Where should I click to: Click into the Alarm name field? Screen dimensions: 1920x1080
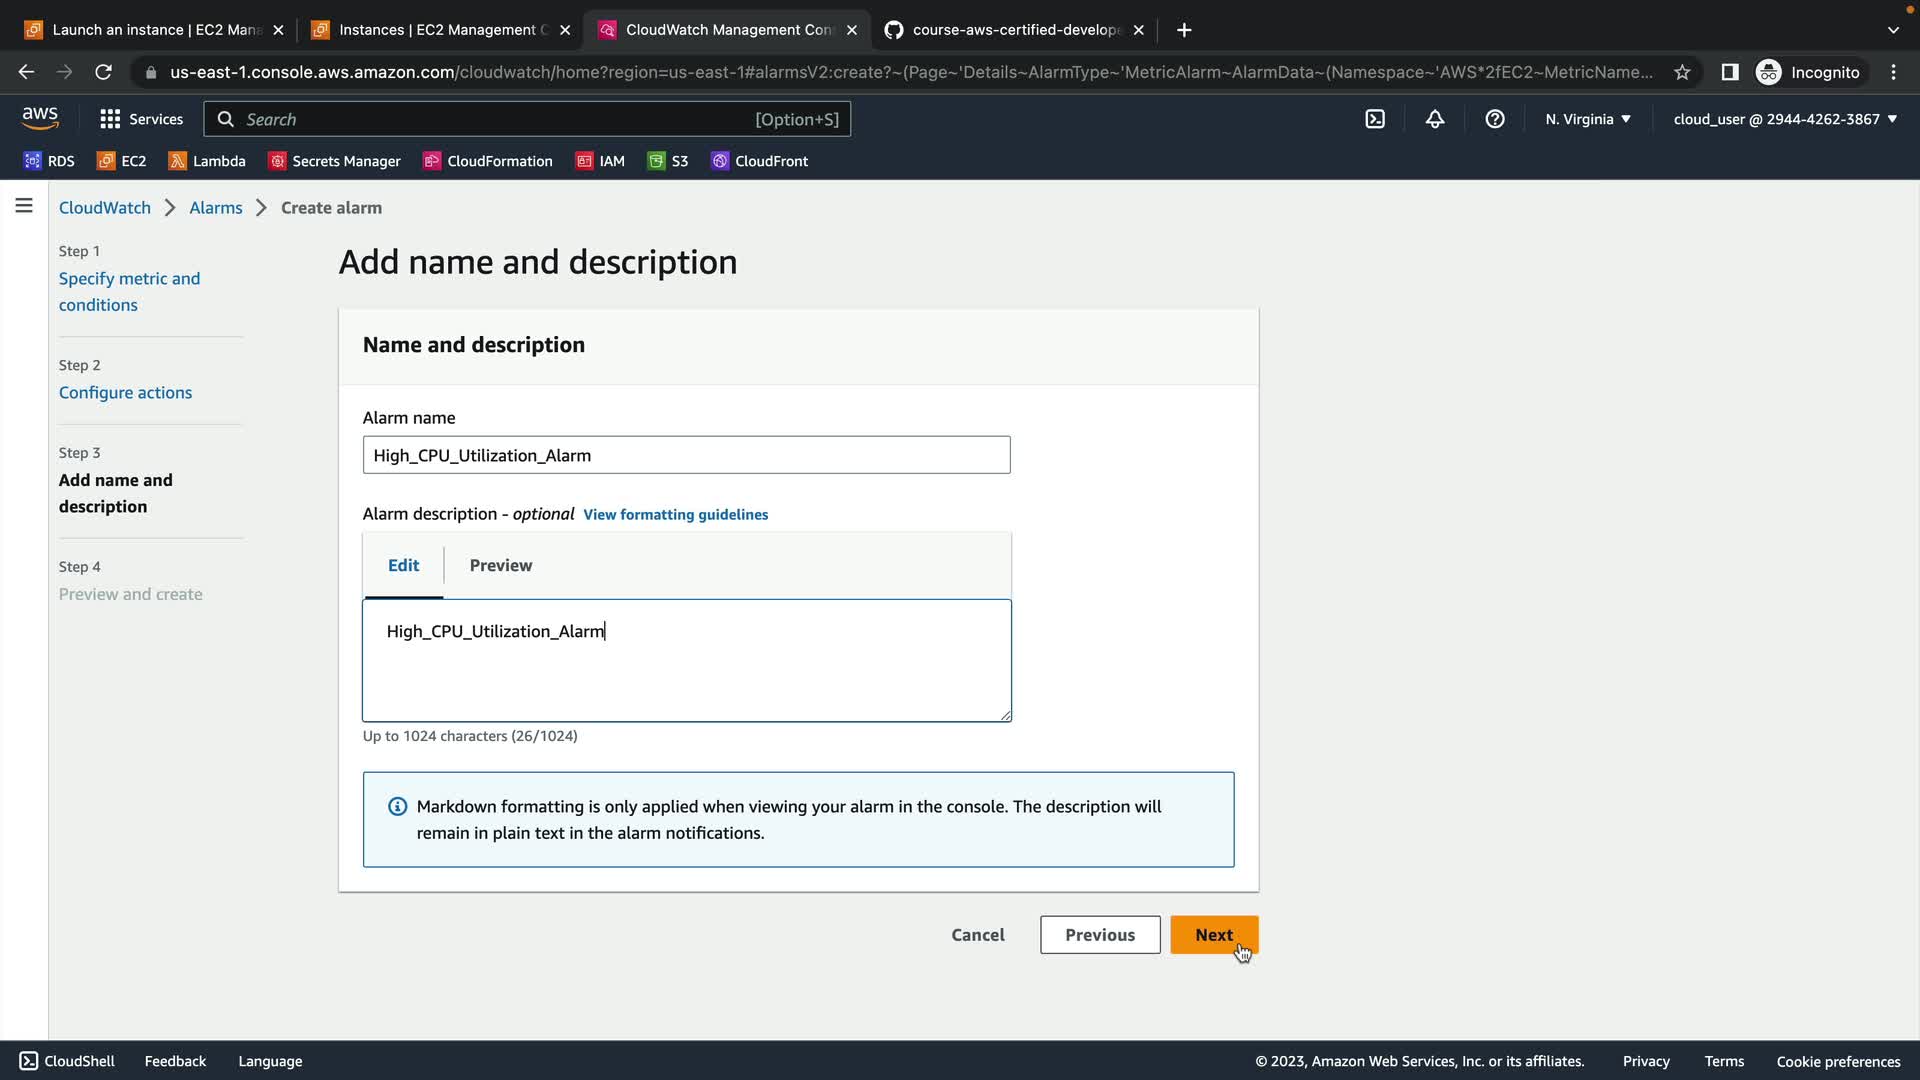(x=686, y=455)
